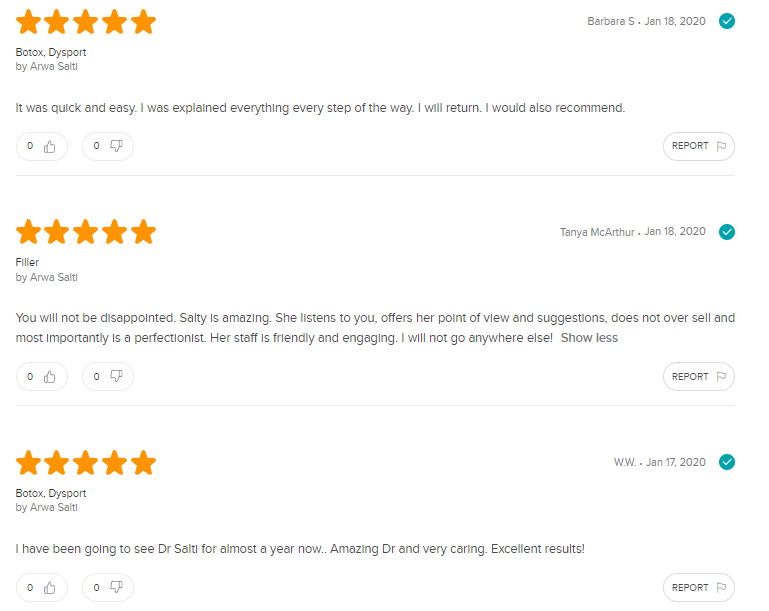769x611 pixels.
Task: Thumbs up W.W.'s review
Action: click(42, 588)
